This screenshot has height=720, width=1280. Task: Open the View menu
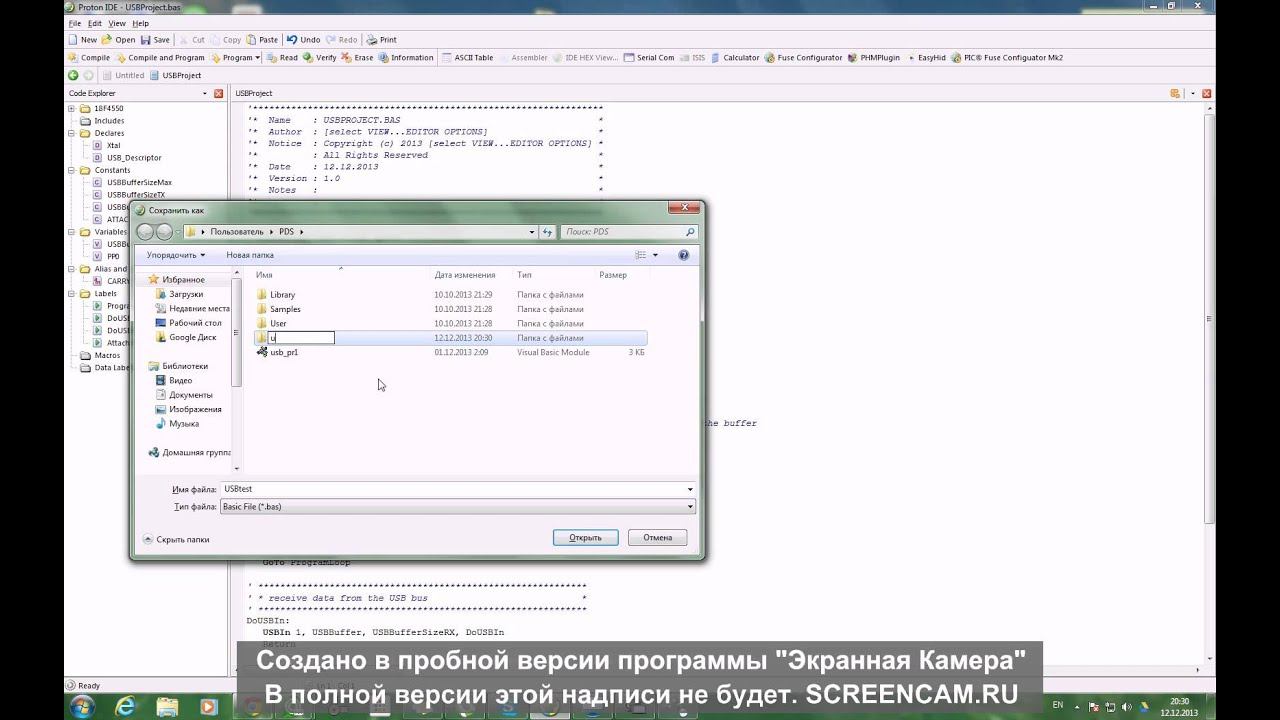tap(117, 23)
